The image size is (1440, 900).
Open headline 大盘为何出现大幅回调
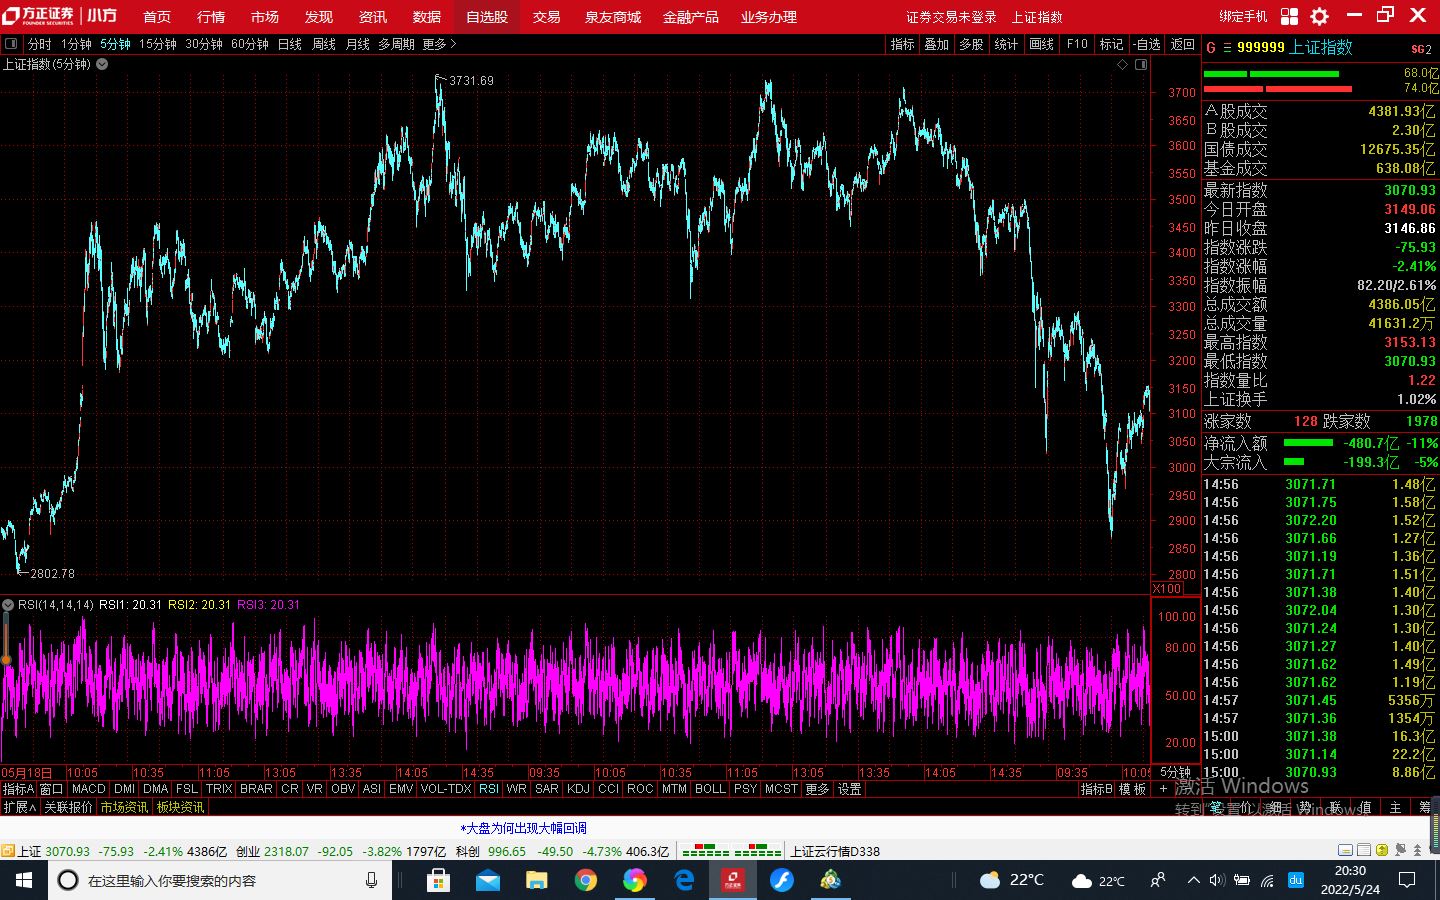[523, 828]
